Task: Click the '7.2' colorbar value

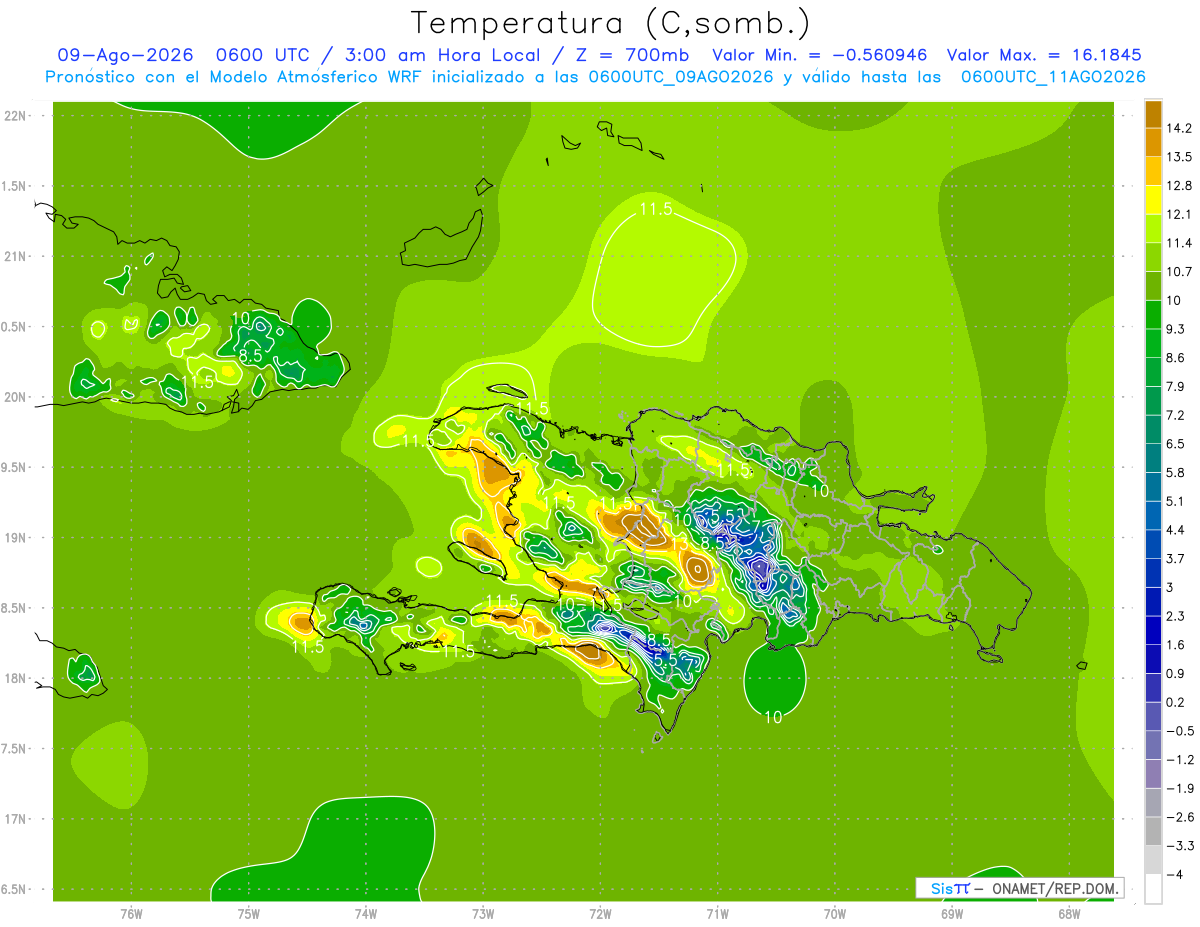Action: (x=1176, y=415)
